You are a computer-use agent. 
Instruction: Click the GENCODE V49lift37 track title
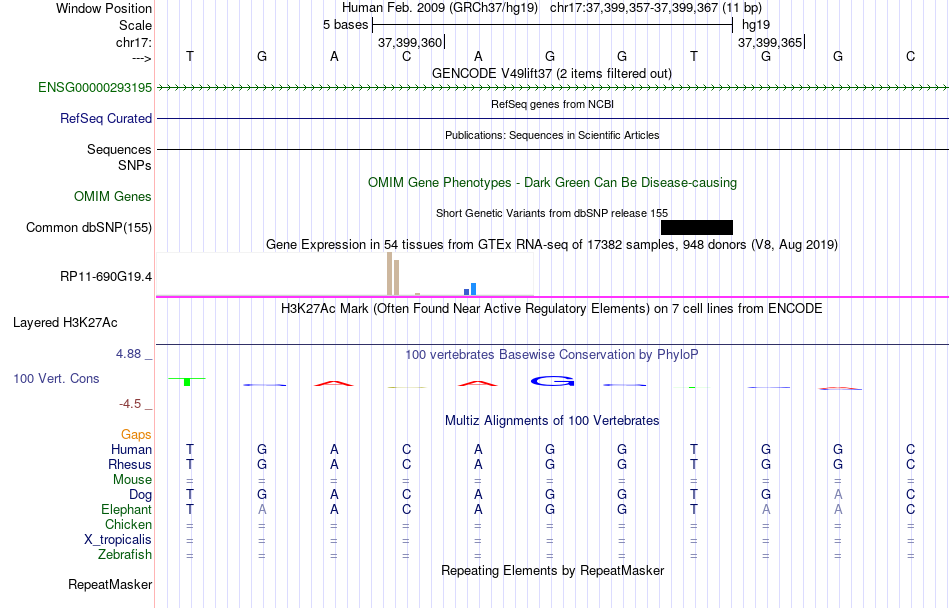pyautogui.click(x=552, y=74)
